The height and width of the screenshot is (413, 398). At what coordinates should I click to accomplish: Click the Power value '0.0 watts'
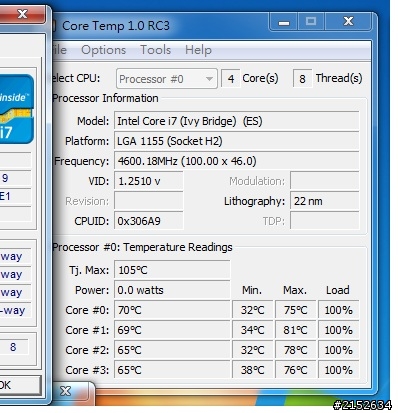coord(172,290)
